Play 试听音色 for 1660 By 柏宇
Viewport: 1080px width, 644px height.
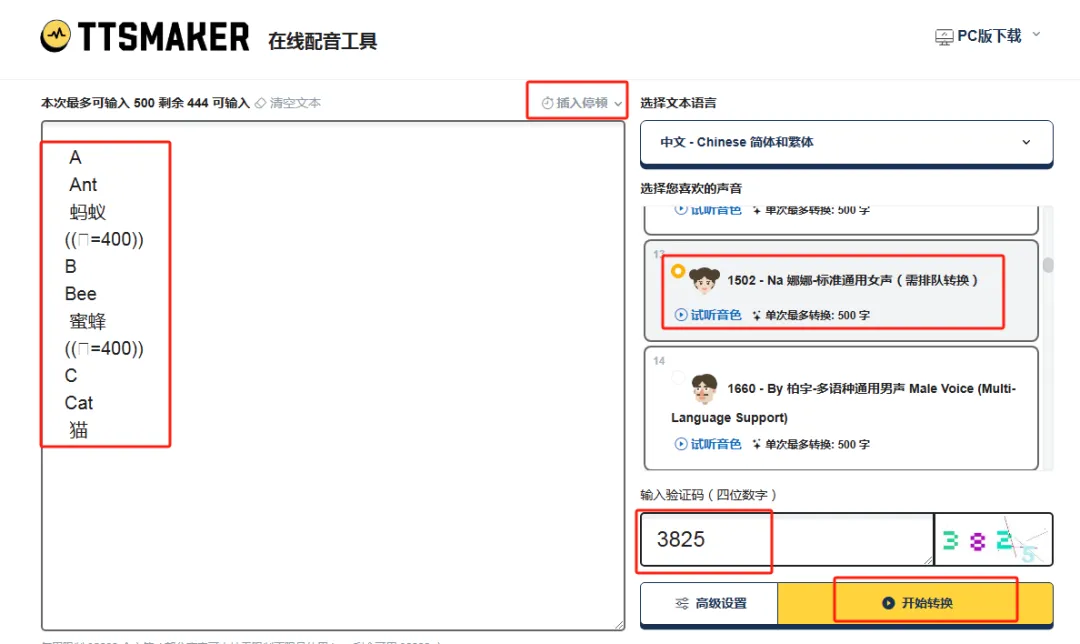(707, 444)
